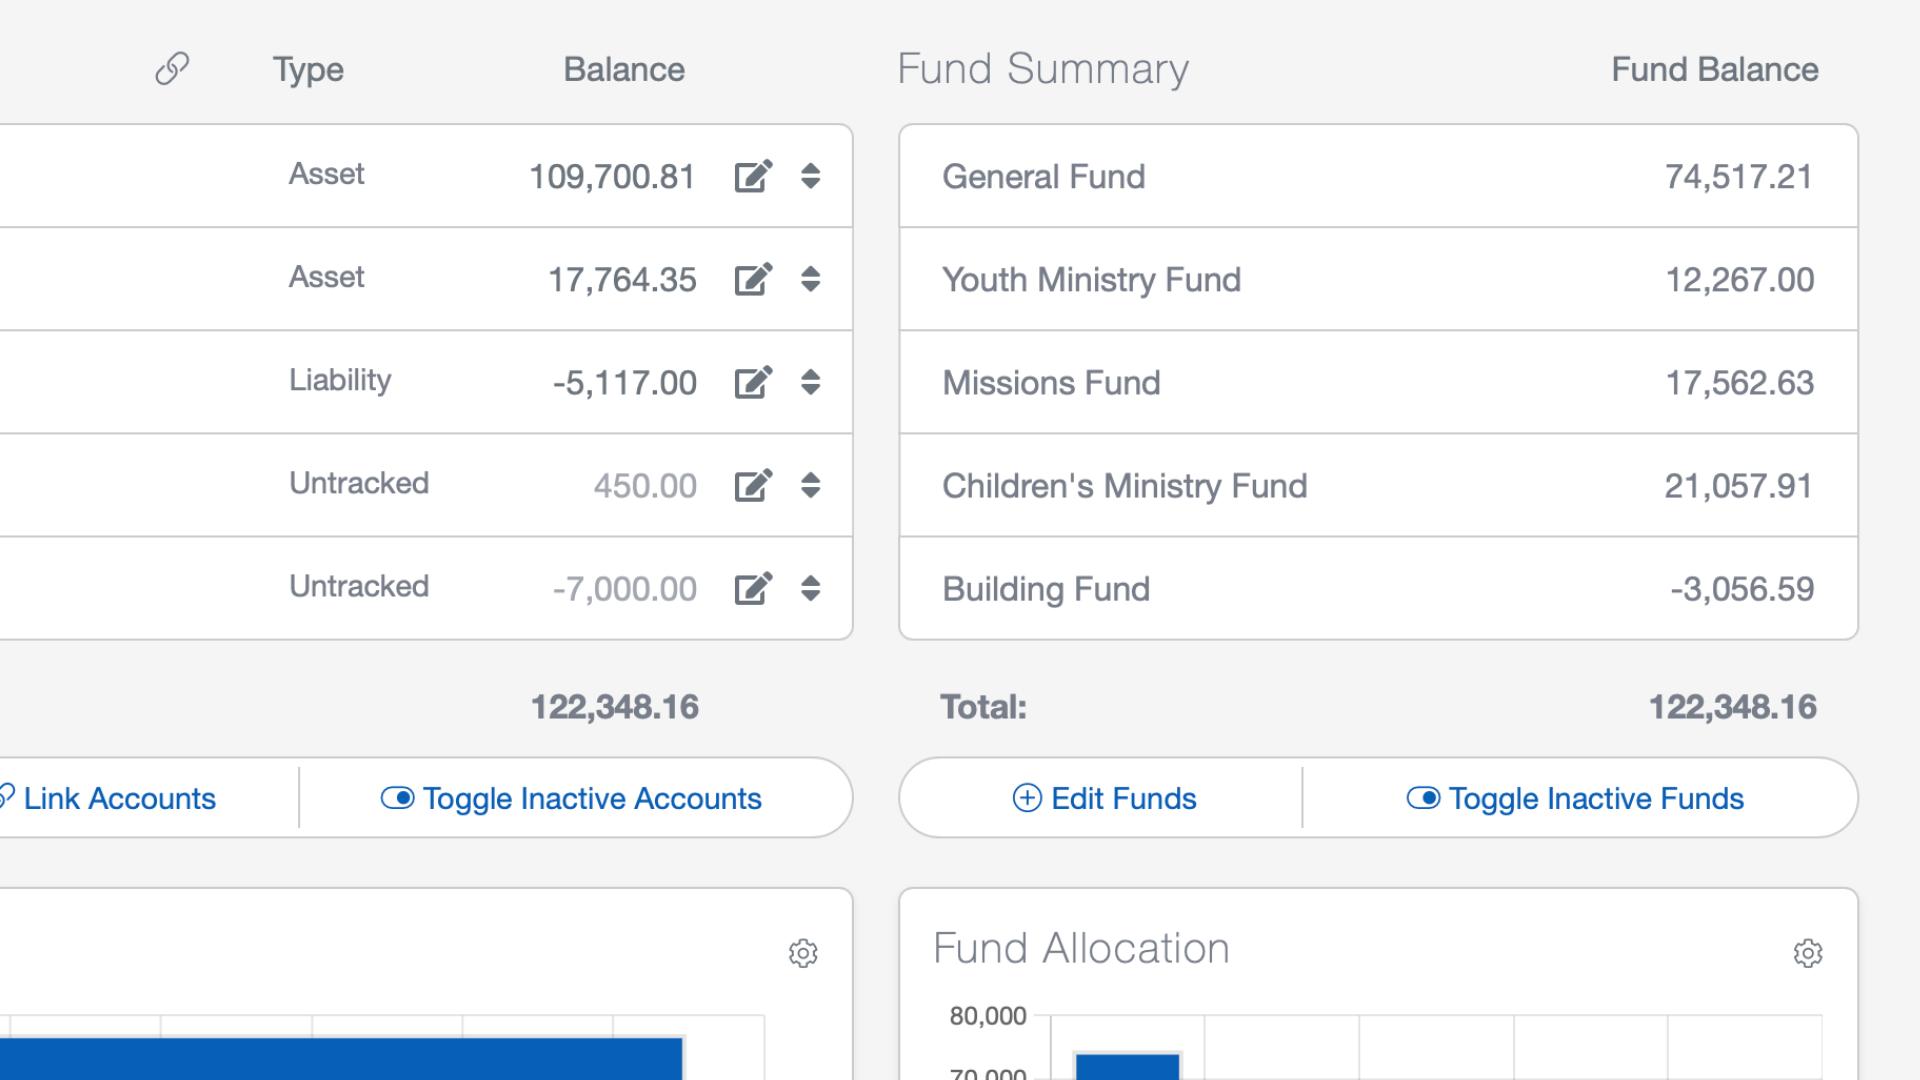The image size is (1920, 1080).
Task: Reorder the 17,764.35 account with sort arrows
Action: pyautogui.click(x=811, y=279)
